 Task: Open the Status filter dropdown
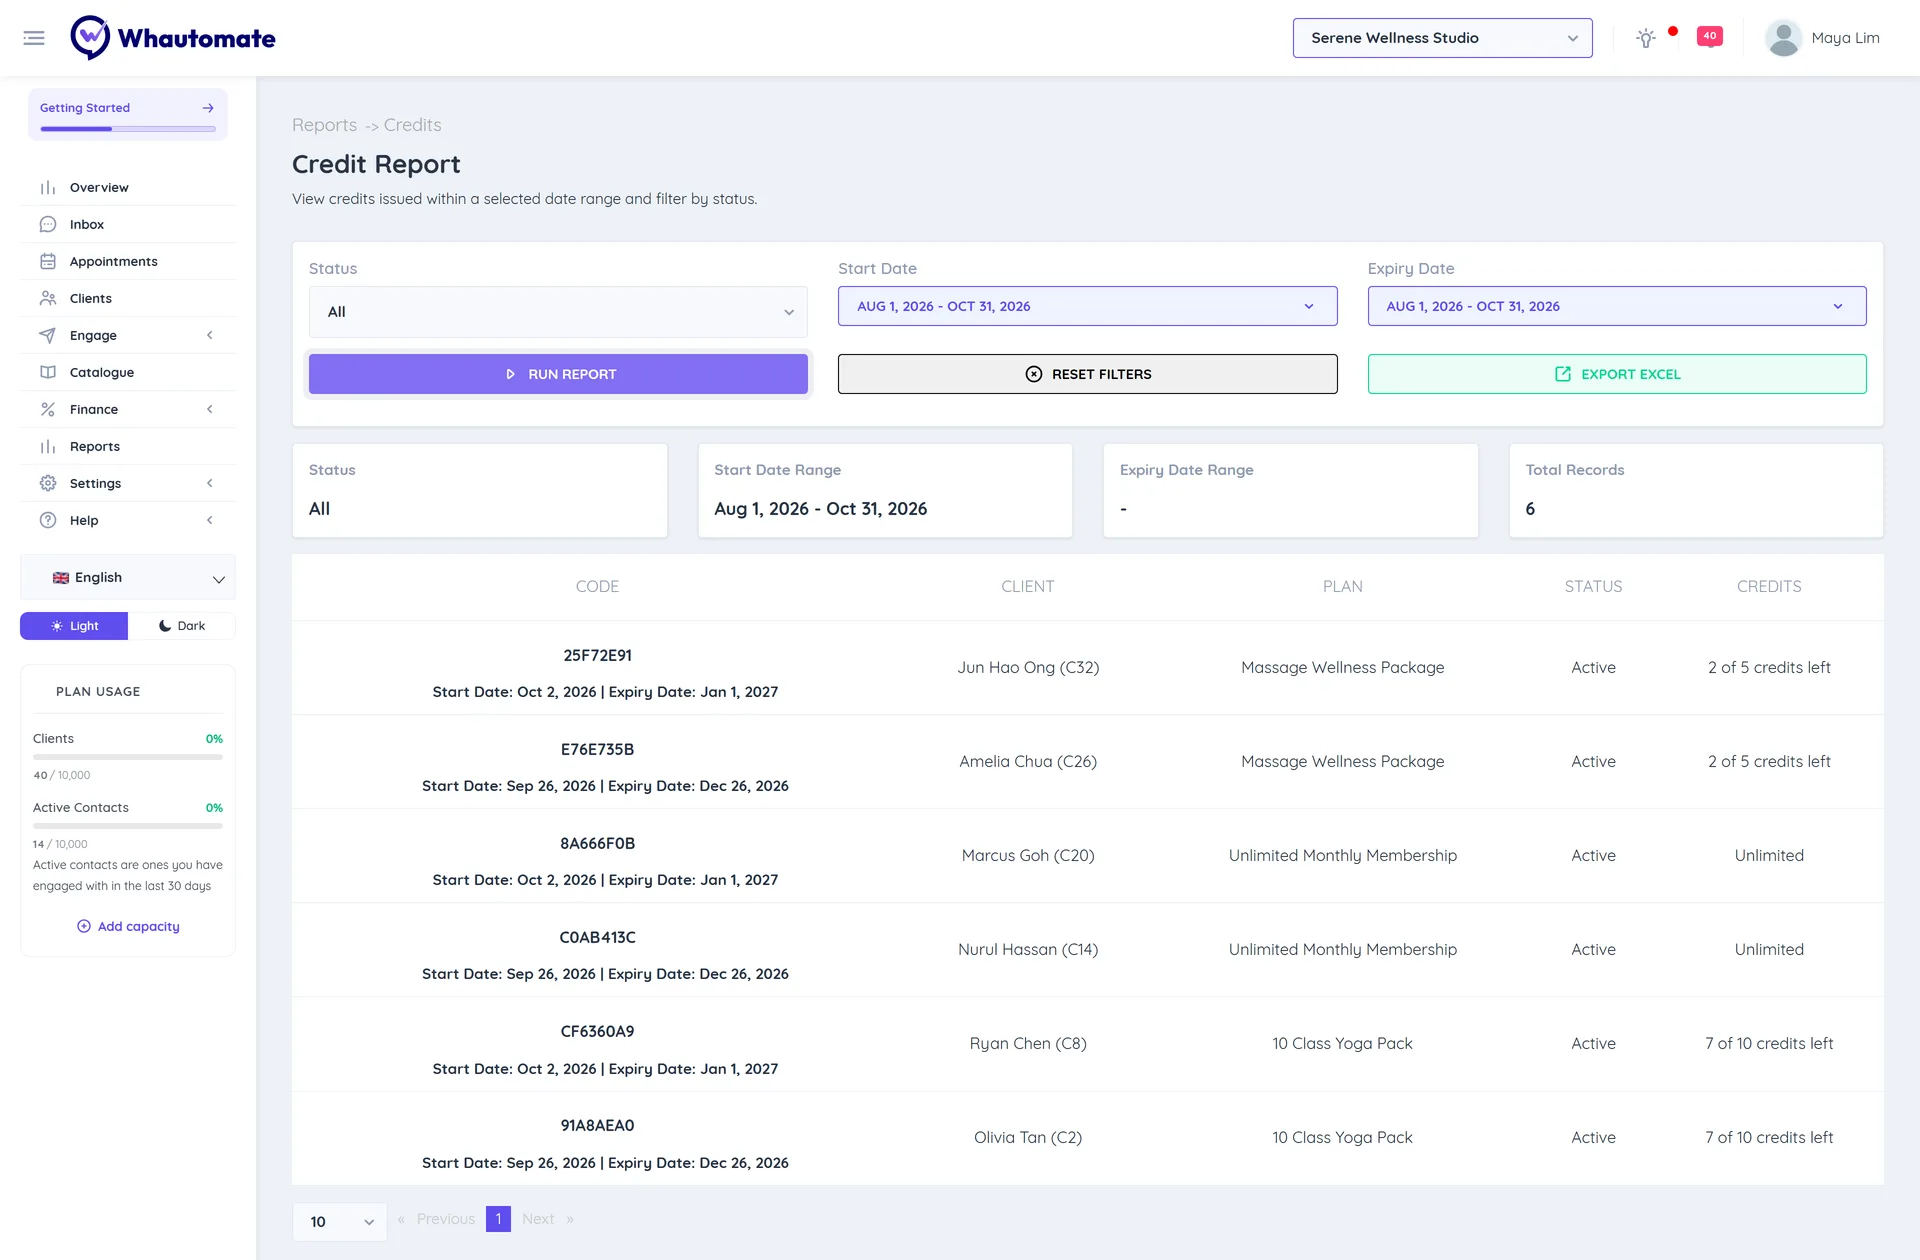click(x=558, y=312)
